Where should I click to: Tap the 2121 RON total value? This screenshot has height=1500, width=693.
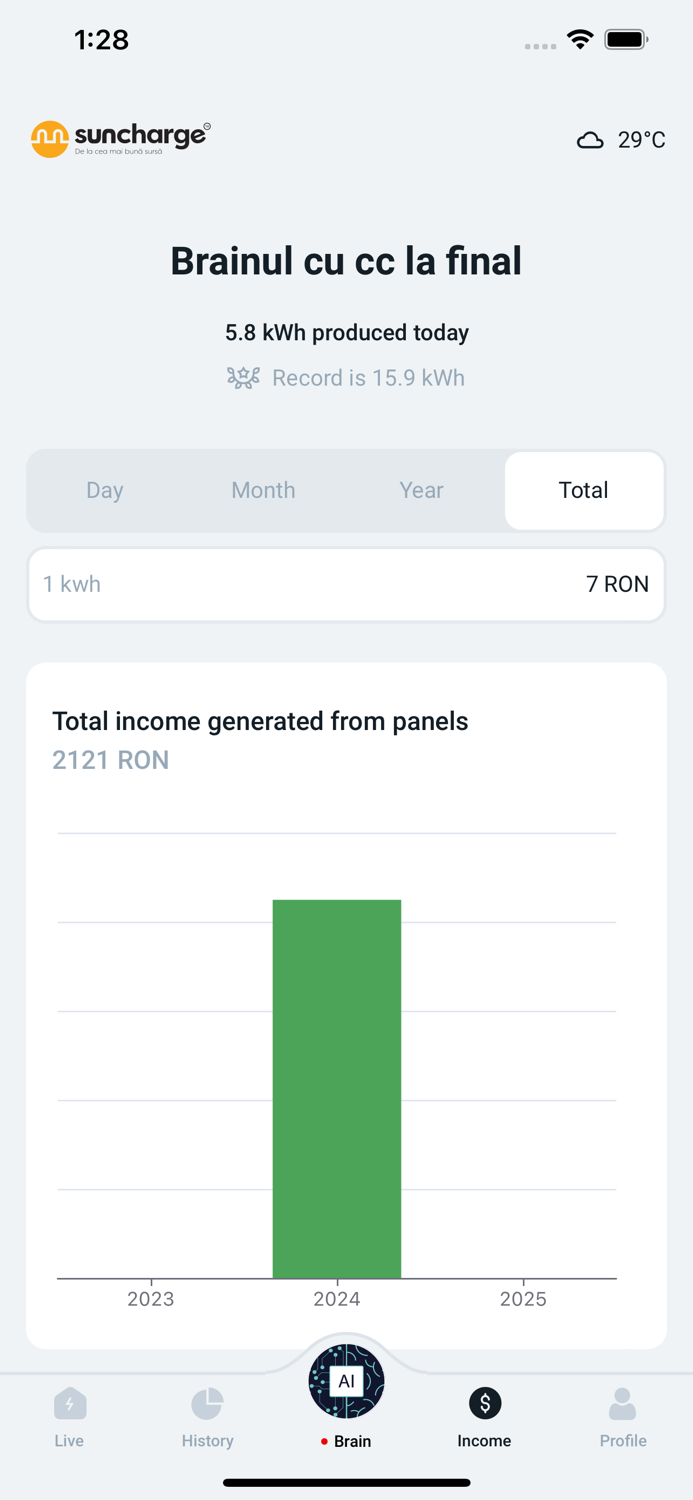111,760
